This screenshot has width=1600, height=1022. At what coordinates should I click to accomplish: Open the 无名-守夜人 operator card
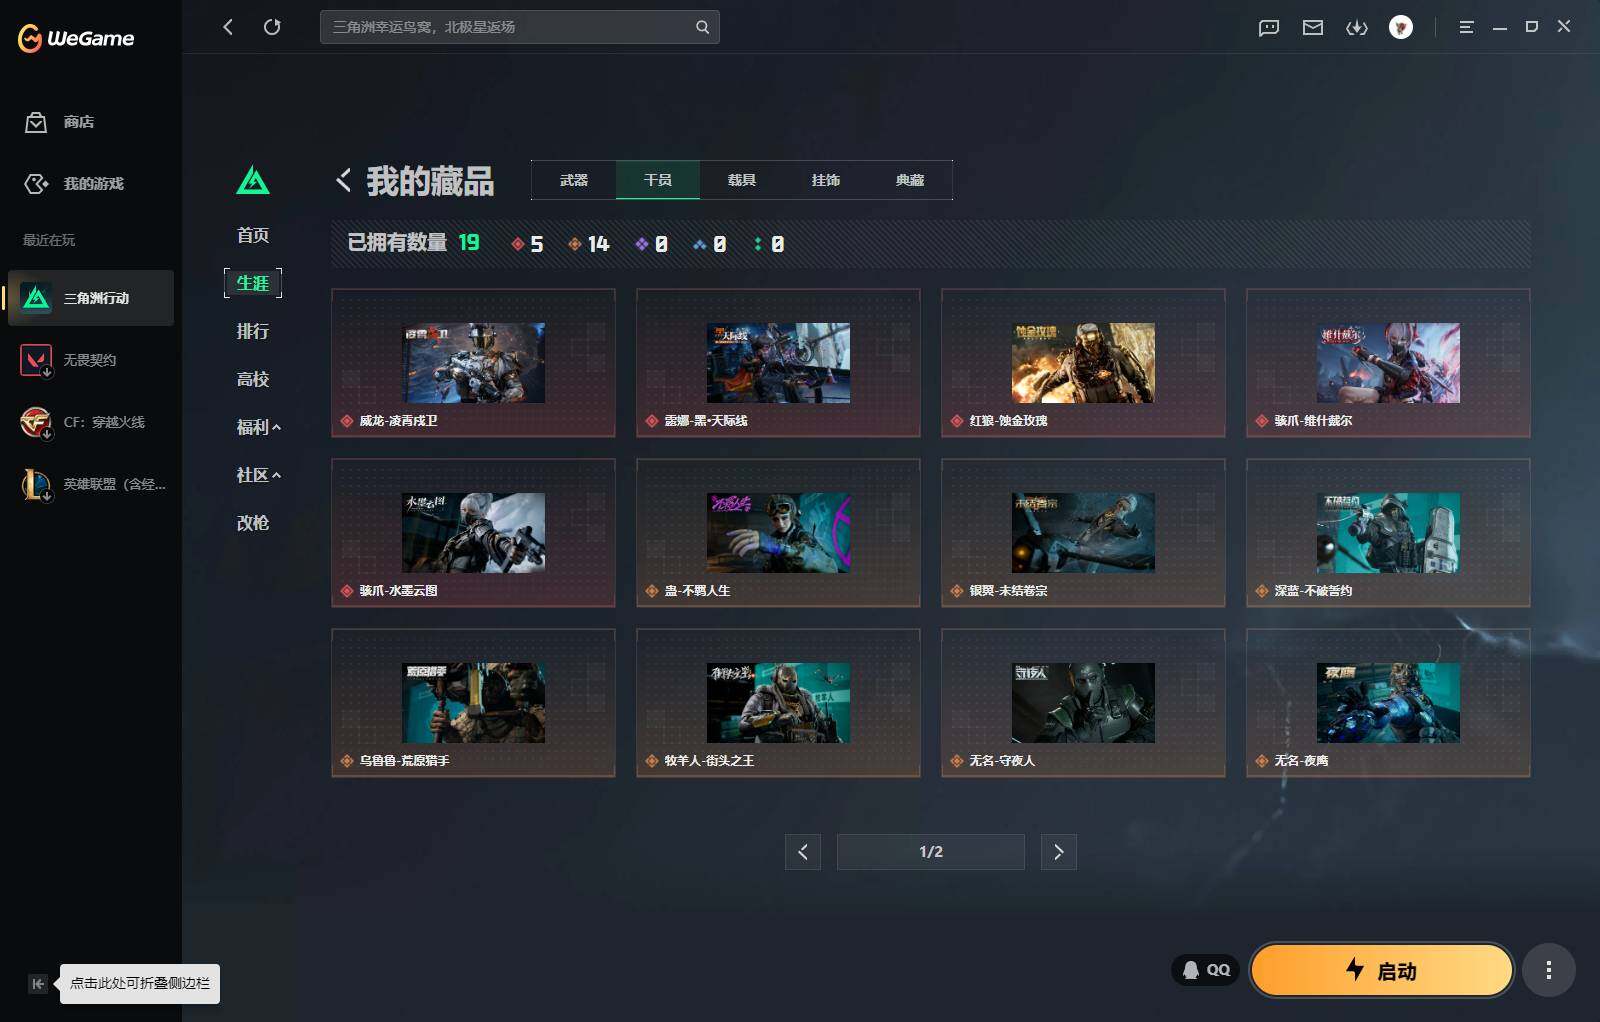[x=1083, y=703]
